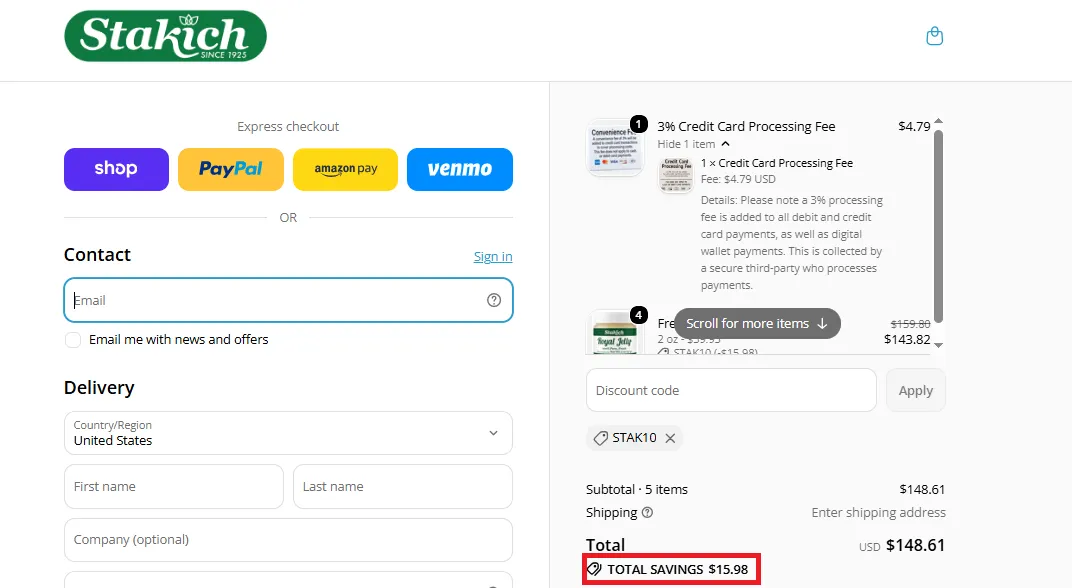This screenshot has height=588, width=1072.
Task: Click the shipping info question mark icon
Action: pos(647,512)
